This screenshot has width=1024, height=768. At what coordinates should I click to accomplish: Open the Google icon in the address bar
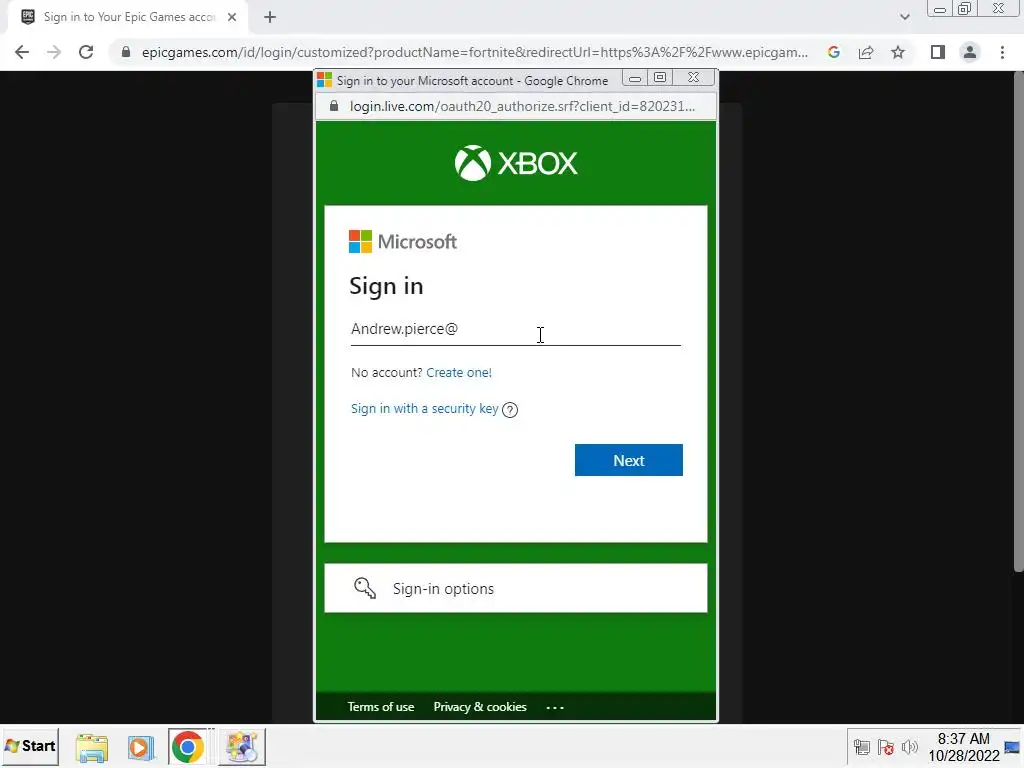pyautogui.click(x=834, y=52)
